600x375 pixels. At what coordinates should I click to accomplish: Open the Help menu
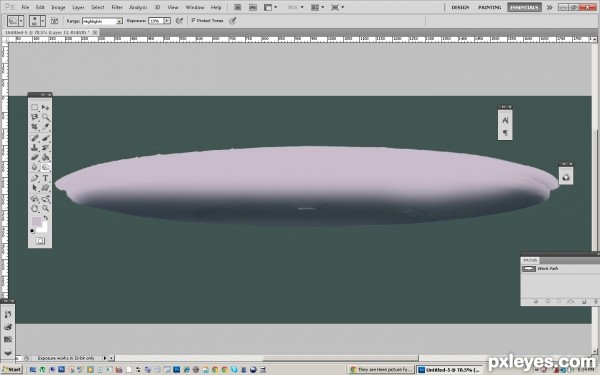click(216, 7)
